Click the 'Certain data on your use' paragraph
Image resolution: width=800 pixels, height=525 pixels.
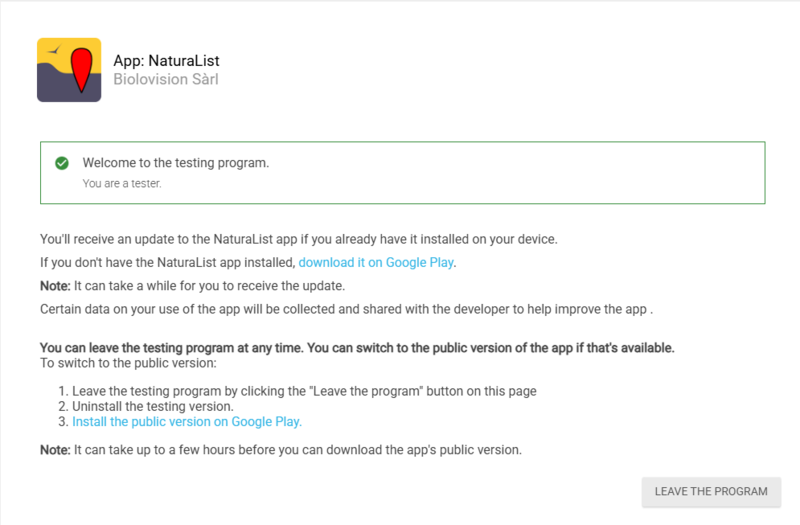tap(345, 309)
